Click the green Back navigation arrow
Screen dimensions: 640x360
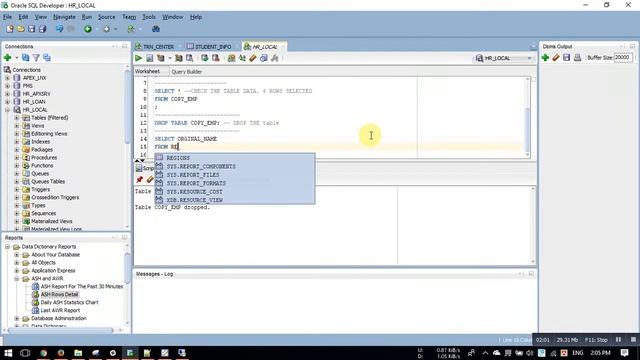tap(88, 29)
